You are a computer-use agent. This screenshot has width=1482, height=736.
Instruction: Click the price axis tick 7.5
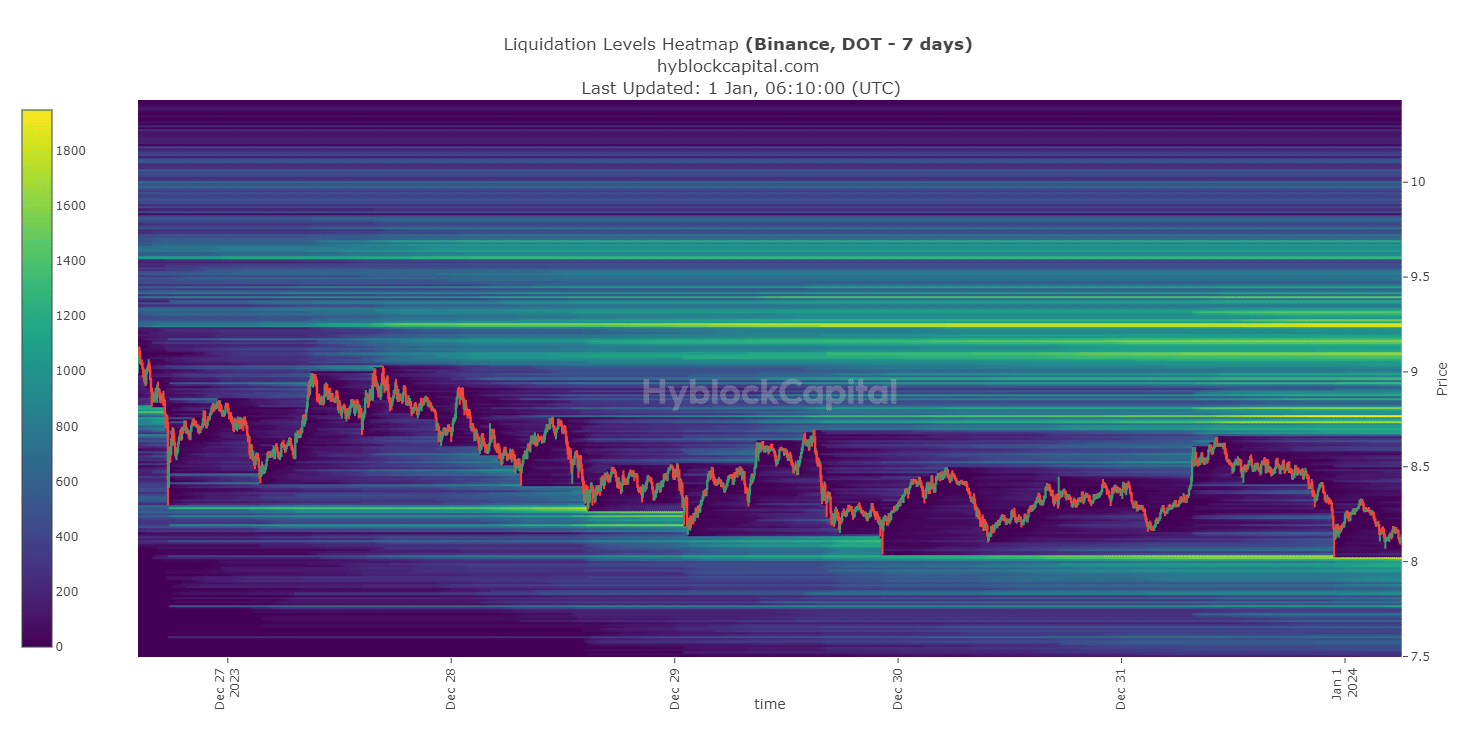[x=1418, y=657]
